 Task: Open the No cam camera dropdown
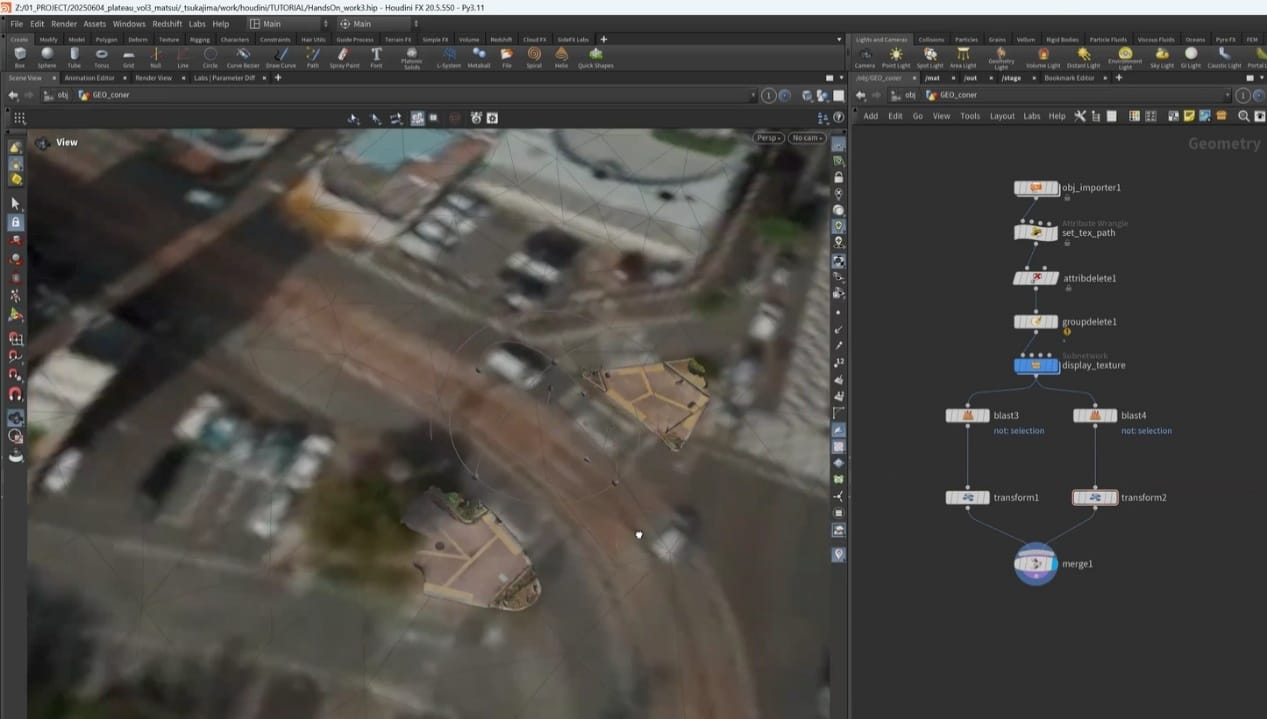[x=807, y=138]
